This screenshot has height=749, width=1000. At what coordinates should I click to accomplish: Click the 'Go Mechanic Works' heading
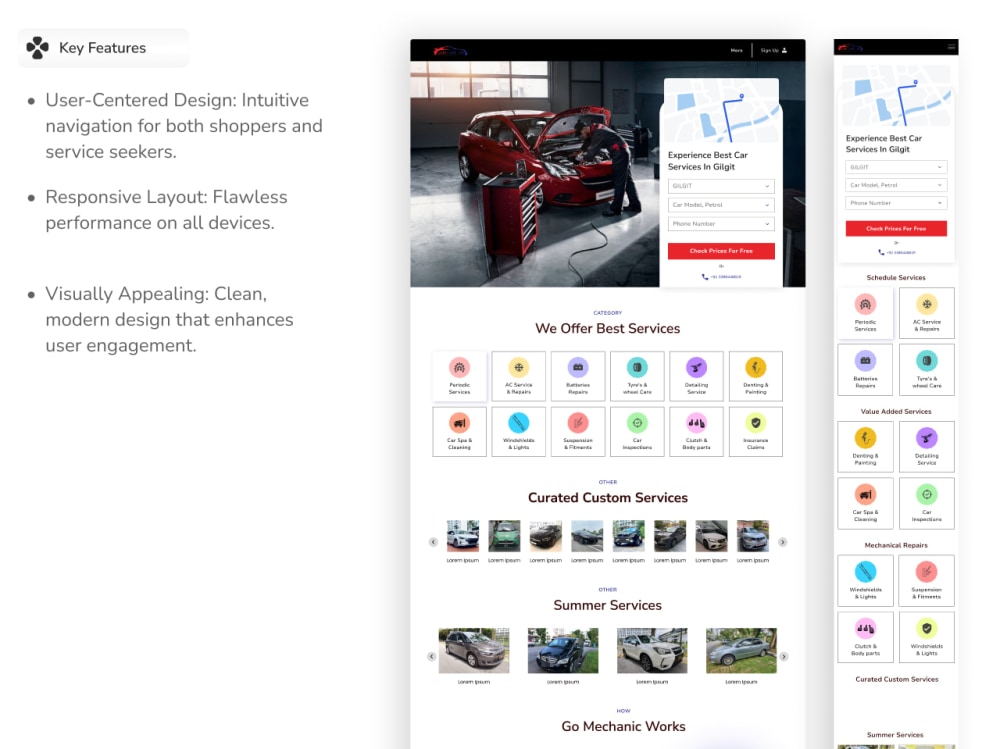623,727
